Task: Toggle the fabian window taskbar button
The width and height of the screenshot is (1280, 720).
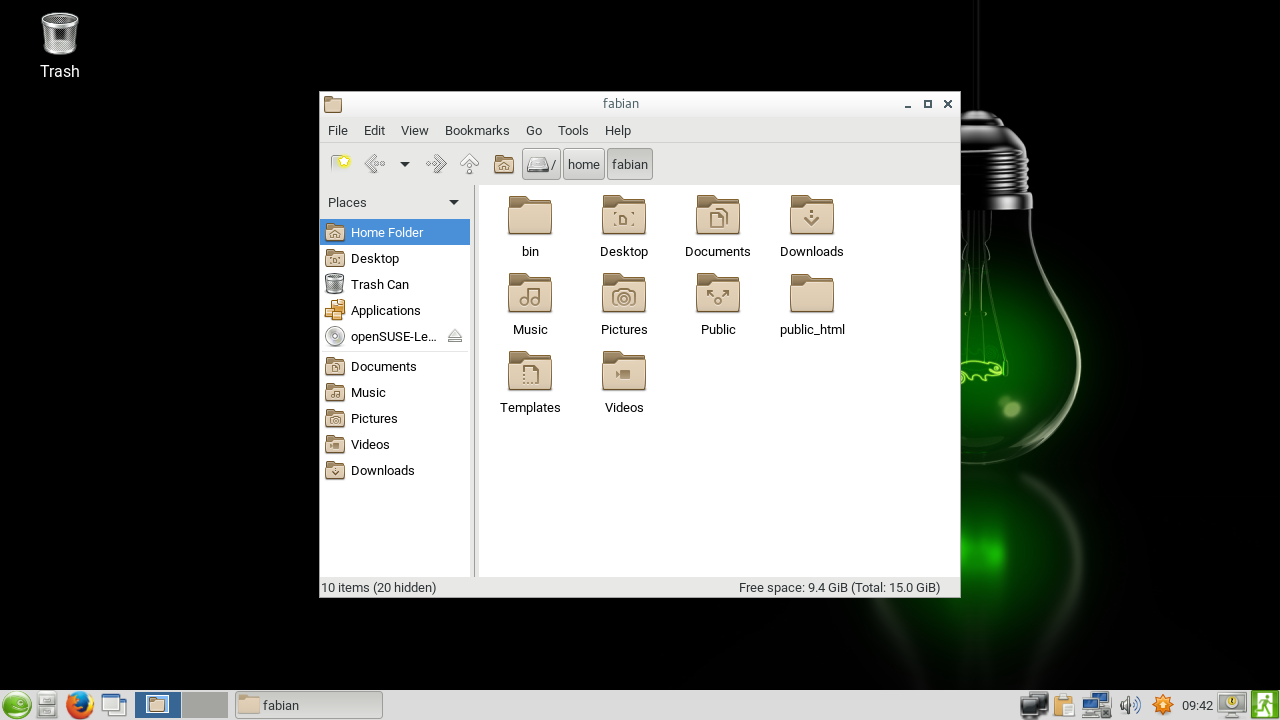Action: click(x=308, y=705)
